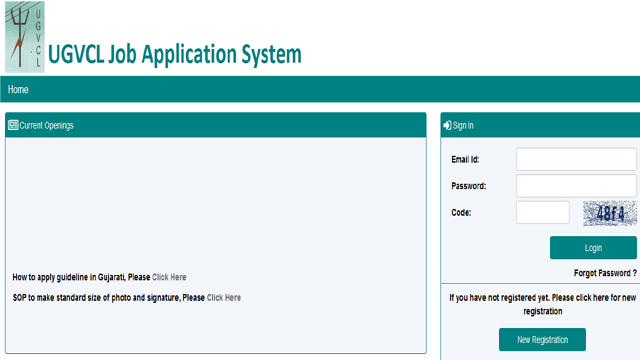Image resolution: width=640 pixels, height=360 pixels.
Task: Click the Code label
Action: [461, 213]
